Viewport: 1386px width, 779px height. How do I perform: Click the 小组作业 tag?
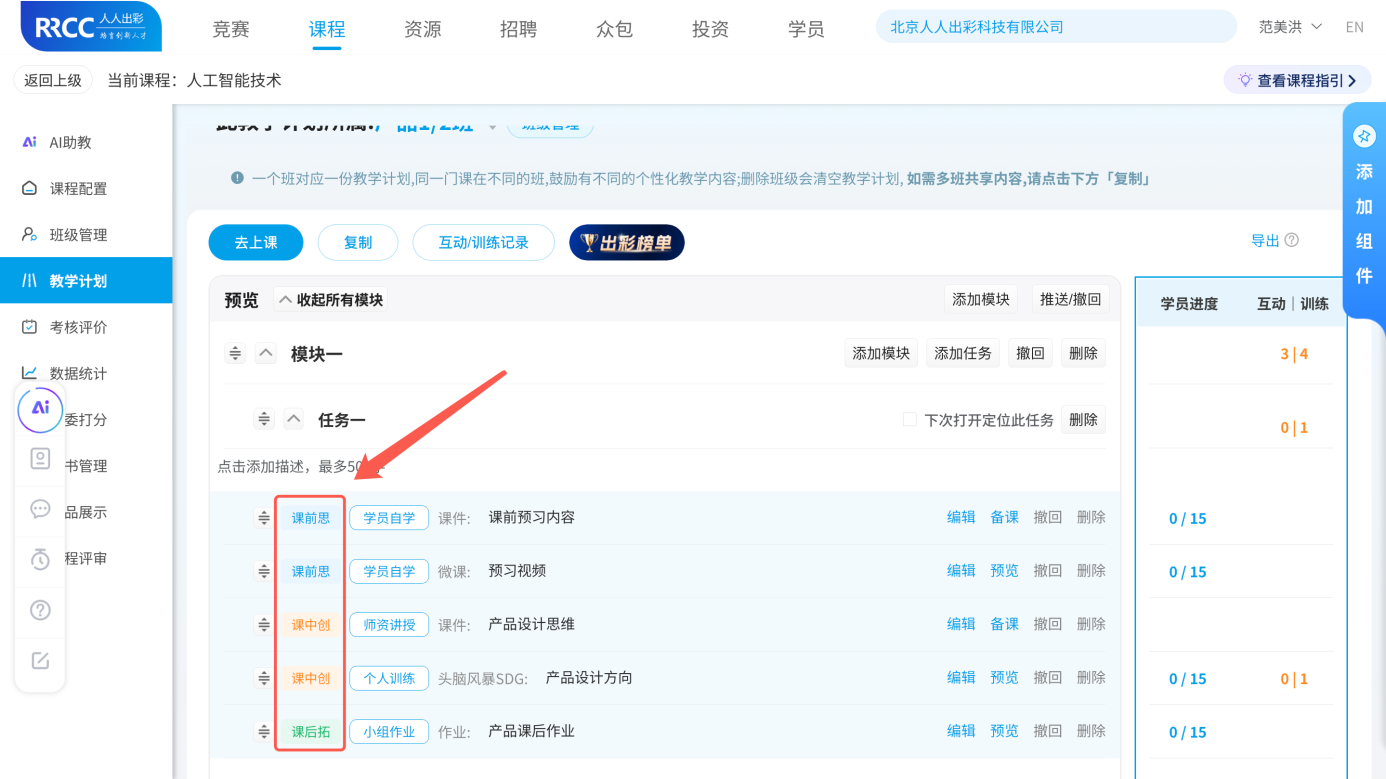tap(389, 731)
